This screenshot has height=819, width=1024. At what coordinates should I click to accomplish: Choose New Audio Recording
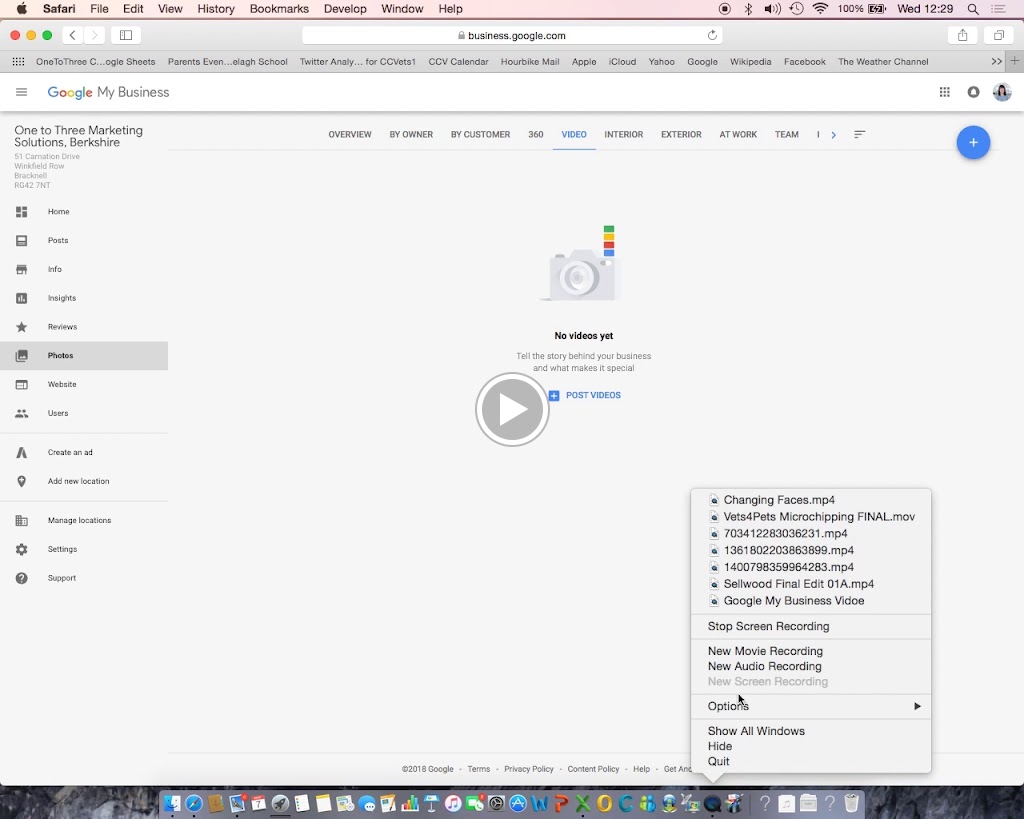point(811,666)
